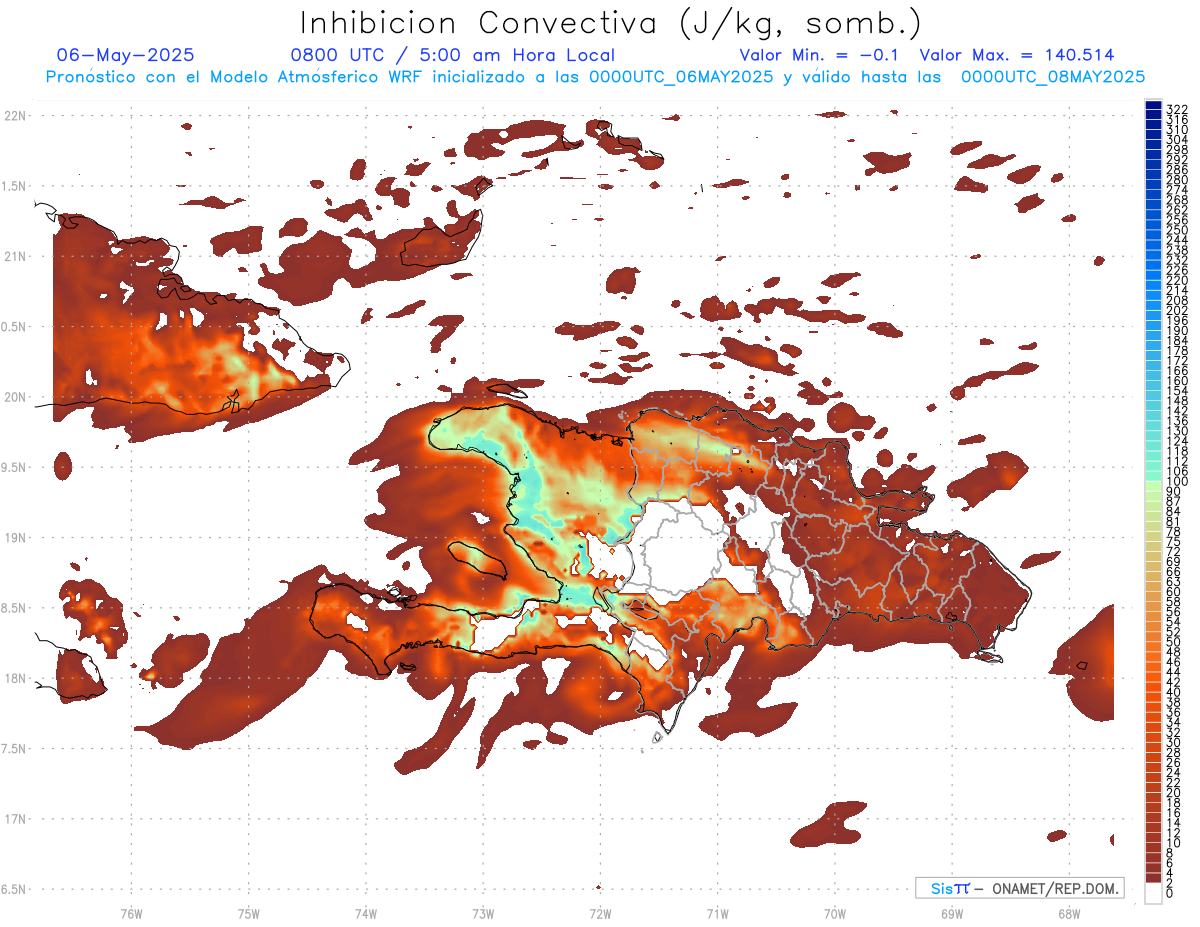This screenshot has width=1200, height=927.
Task: Click the title "Inhibicion Convectiva (J/kg, somb.)"
Action: click(x=611, y=23)
